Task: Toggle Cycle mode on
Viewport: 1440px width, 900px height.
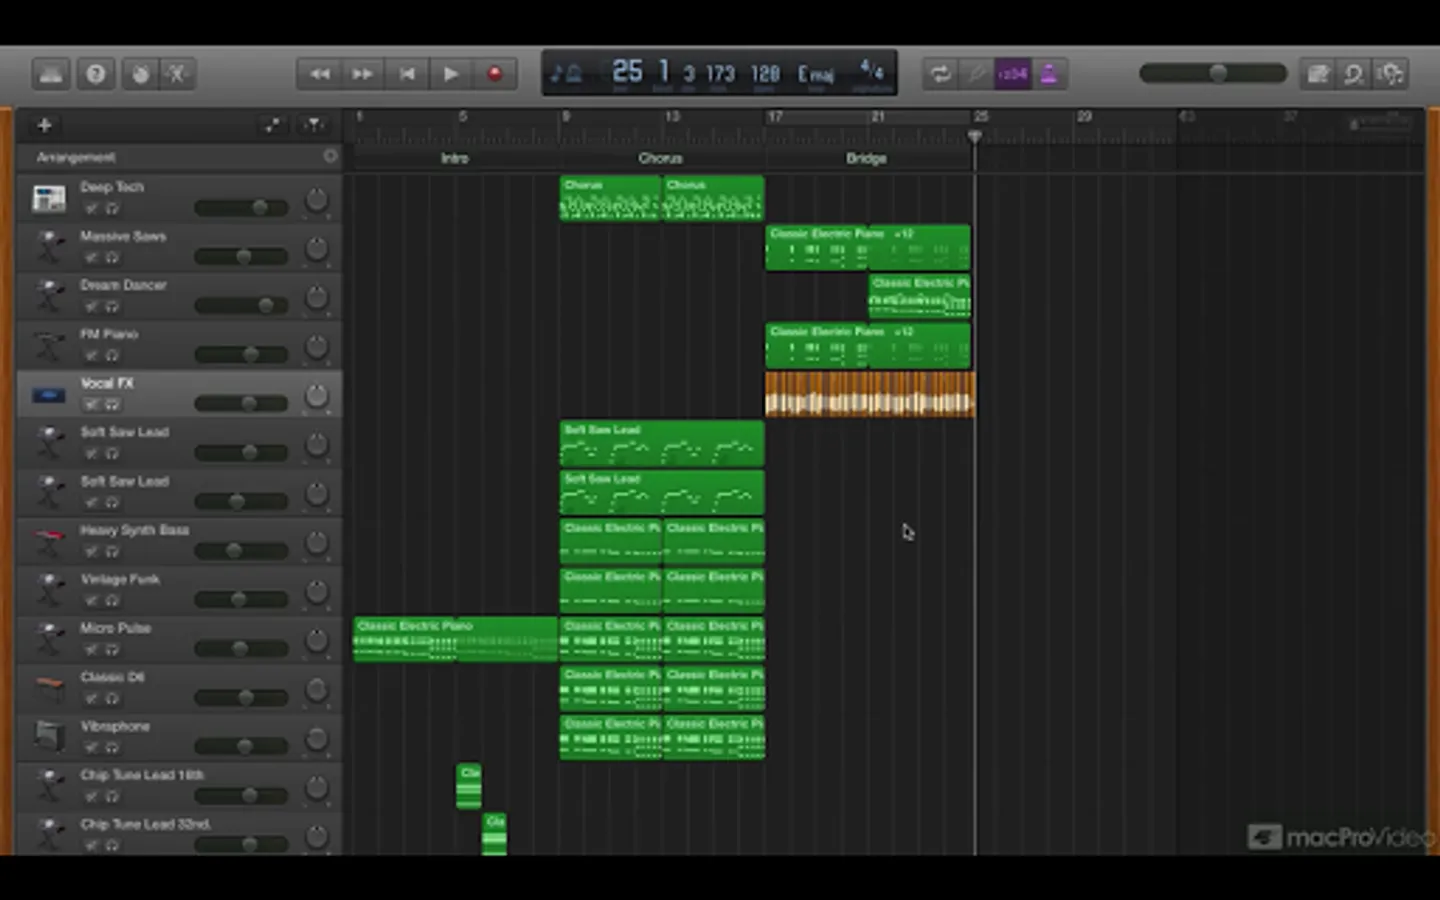Action: click(x=940, y=74)
